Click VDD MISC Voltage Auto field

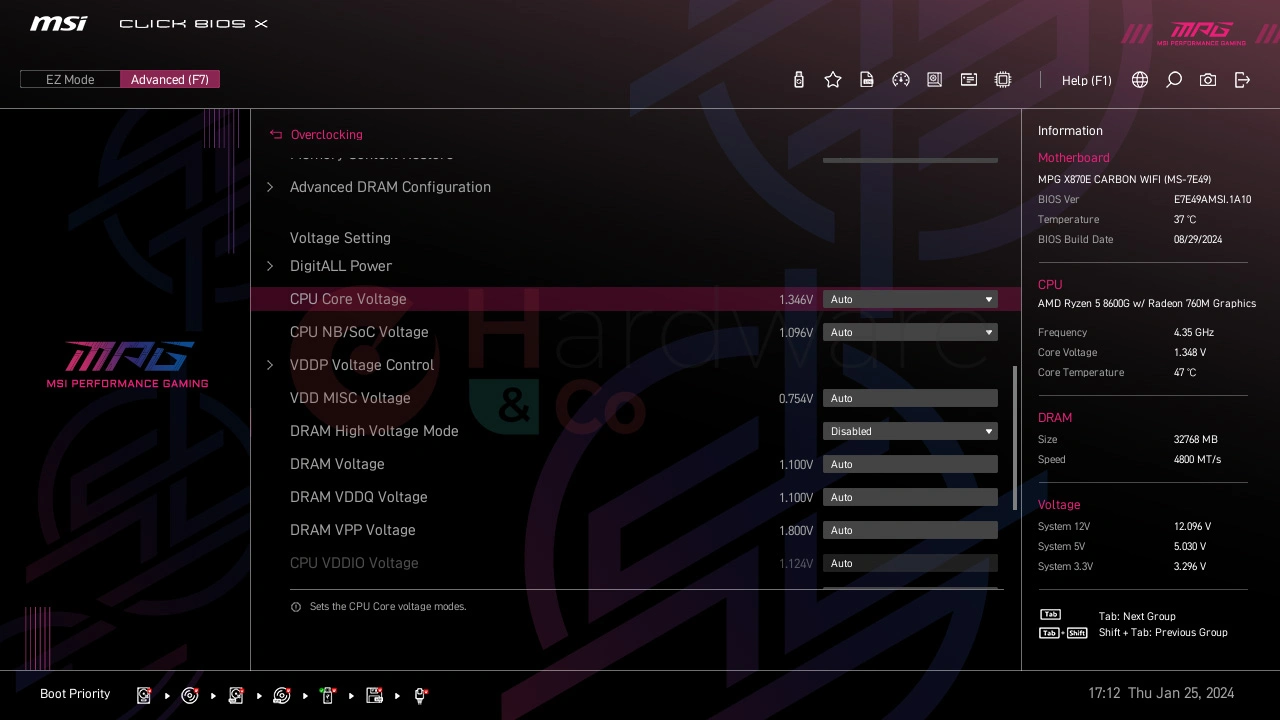(910, 398)
